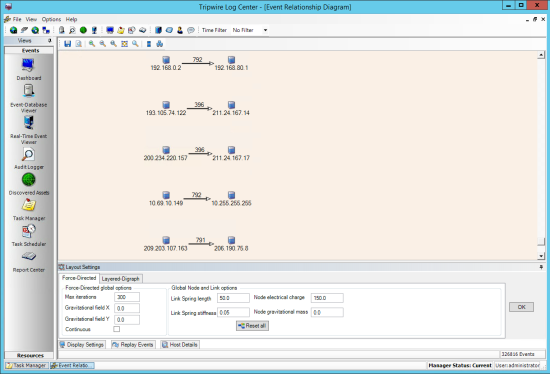Switch to Event Relatio... bottom window tab
Viewport: 550px width, 374px height.
tap(72, 365)
